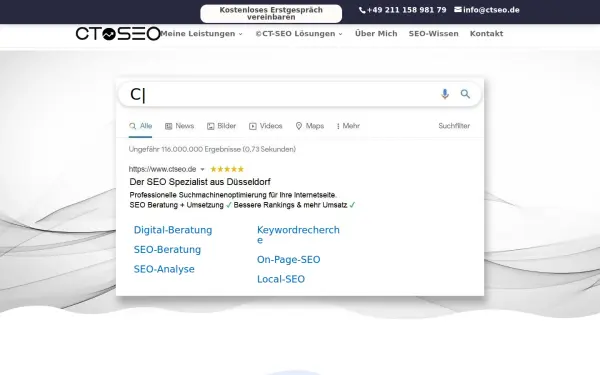
Task: Click the News tab icon
Action: tap(168, 126)
